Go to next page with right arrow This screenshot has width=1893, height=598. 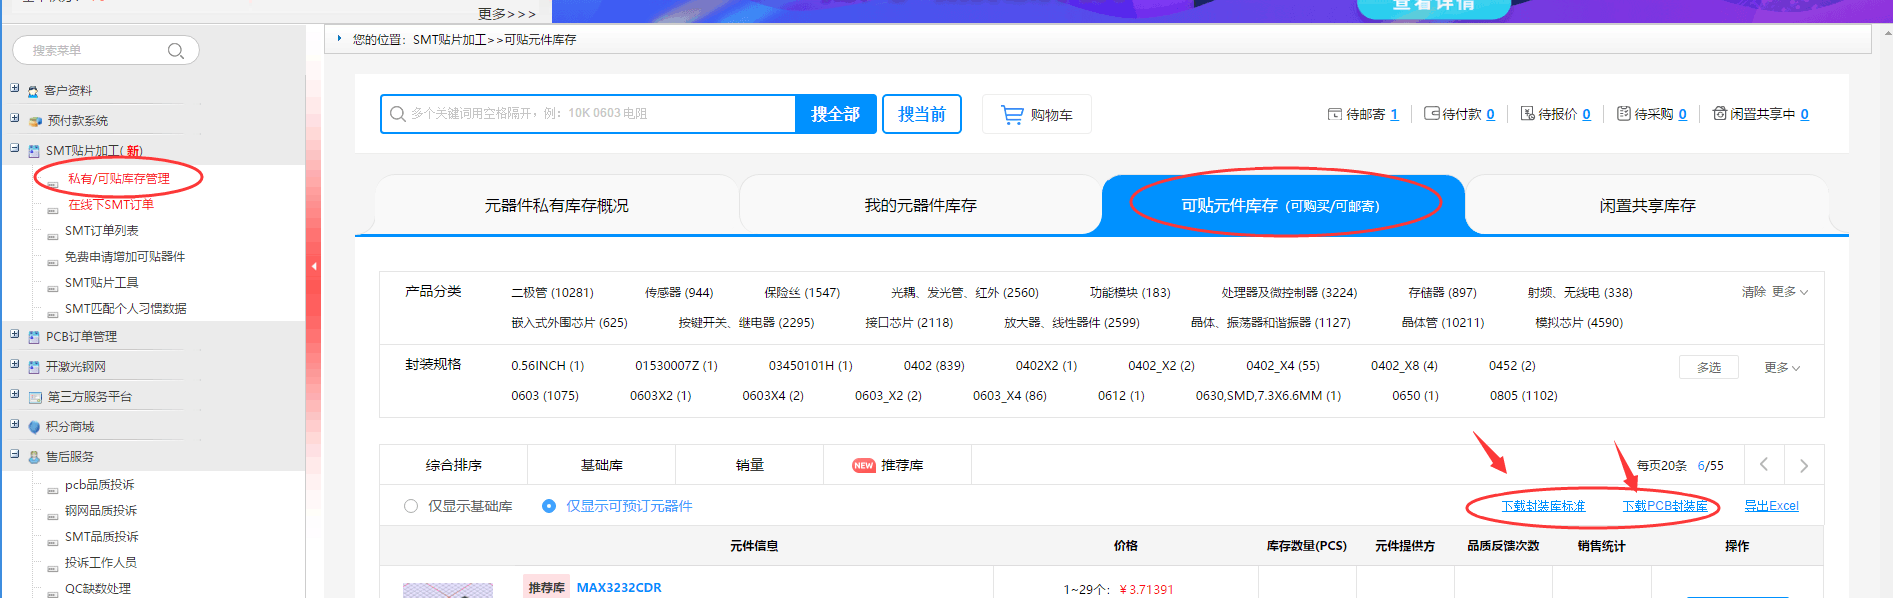1803,466
